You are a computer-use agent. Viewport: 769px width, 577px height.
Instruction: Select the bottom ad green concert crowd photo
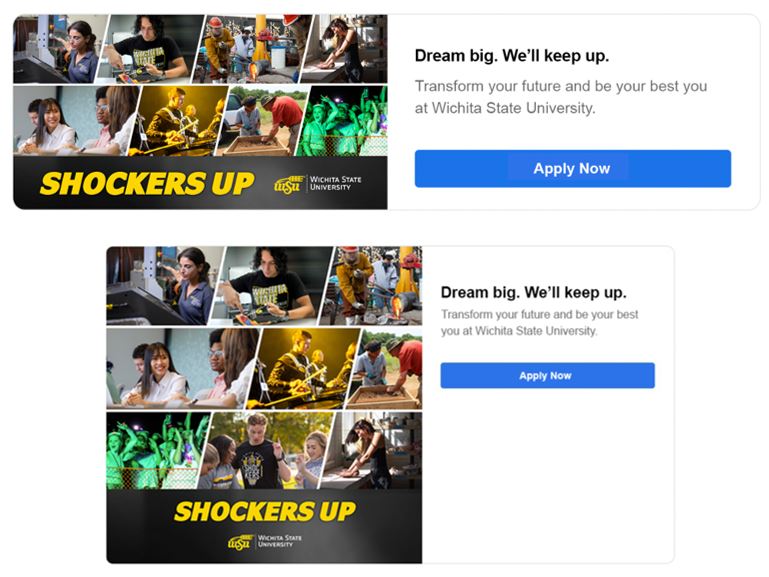pyautogui.click(x=156, y=451)
